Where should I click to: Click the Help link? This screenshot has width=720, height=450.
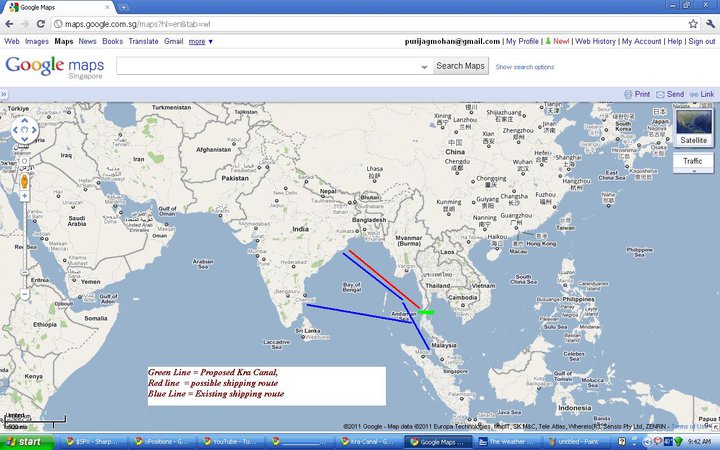click(x=675, y=41)
